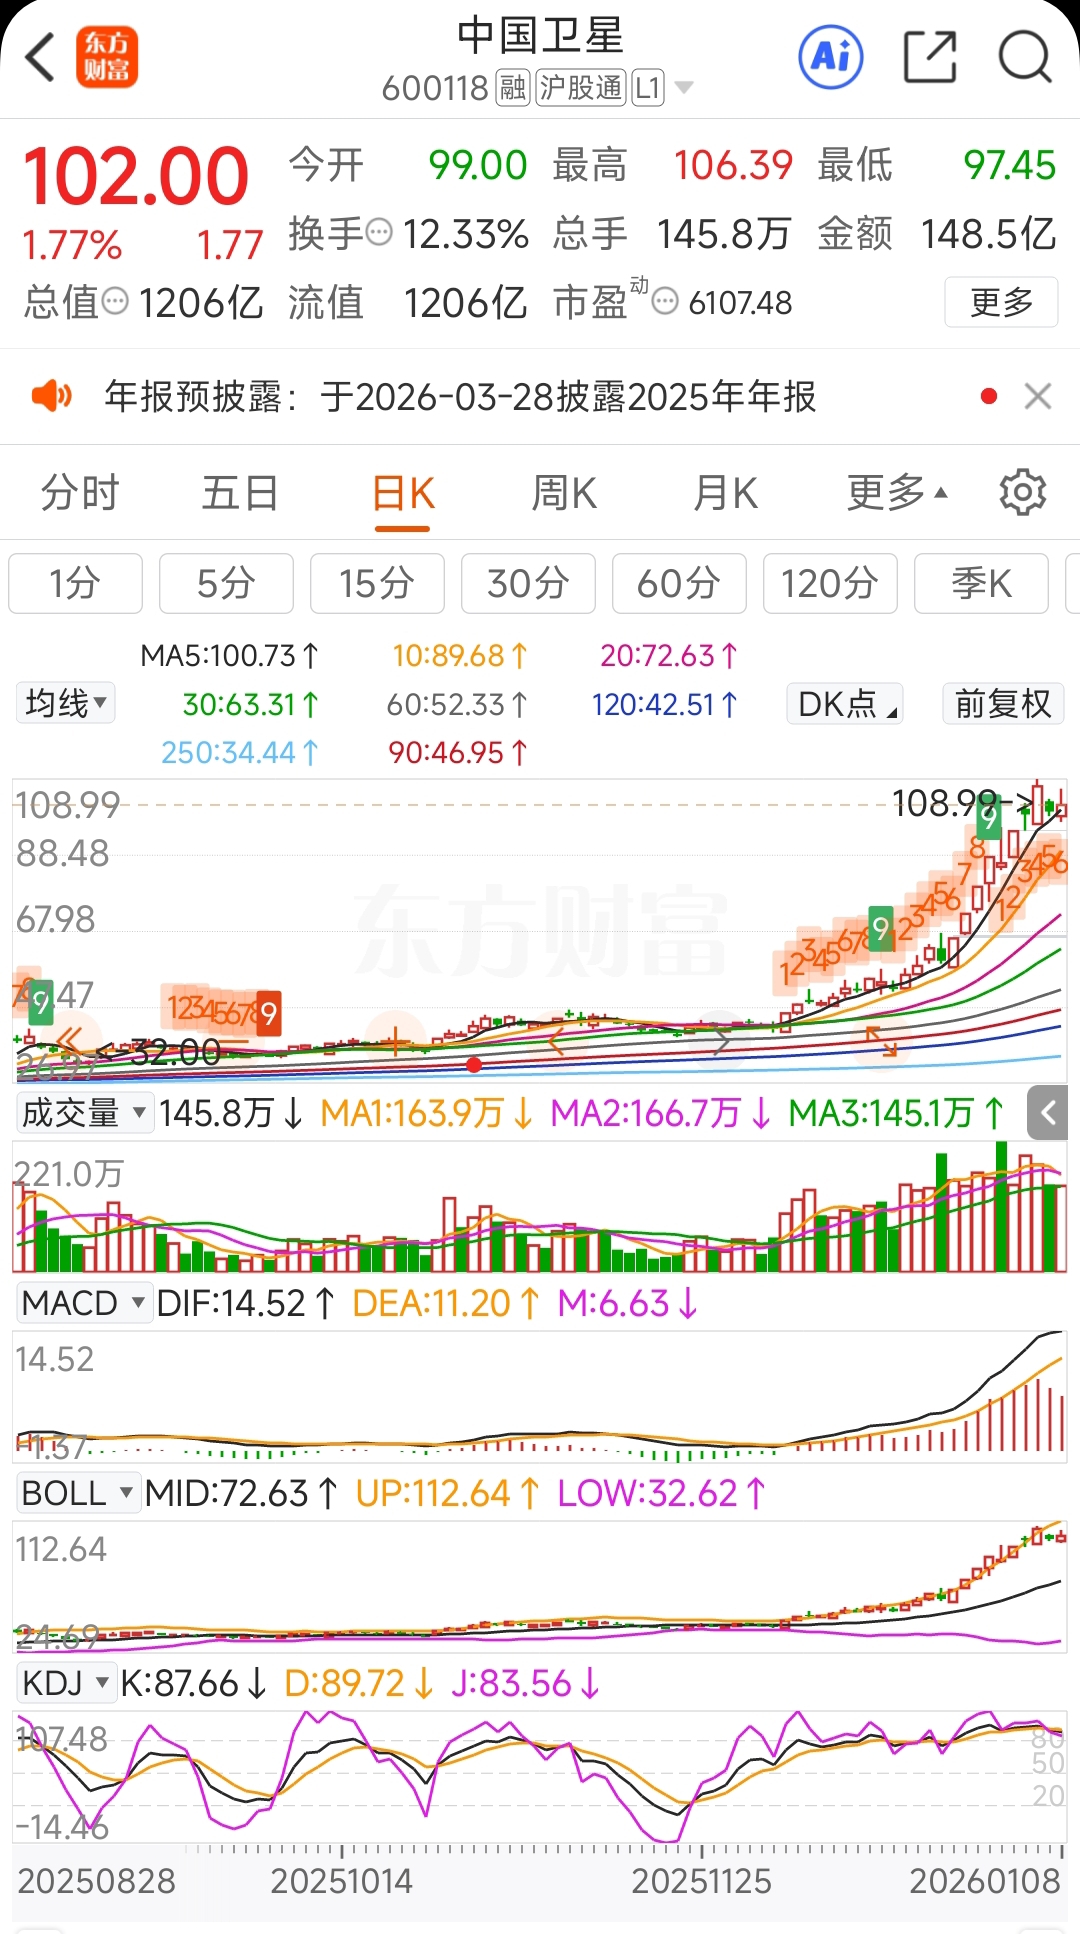The height and width of the screenshot is (1934, 1080).
Task: Tap the orange speaker announcement icon
Action: 51,396
